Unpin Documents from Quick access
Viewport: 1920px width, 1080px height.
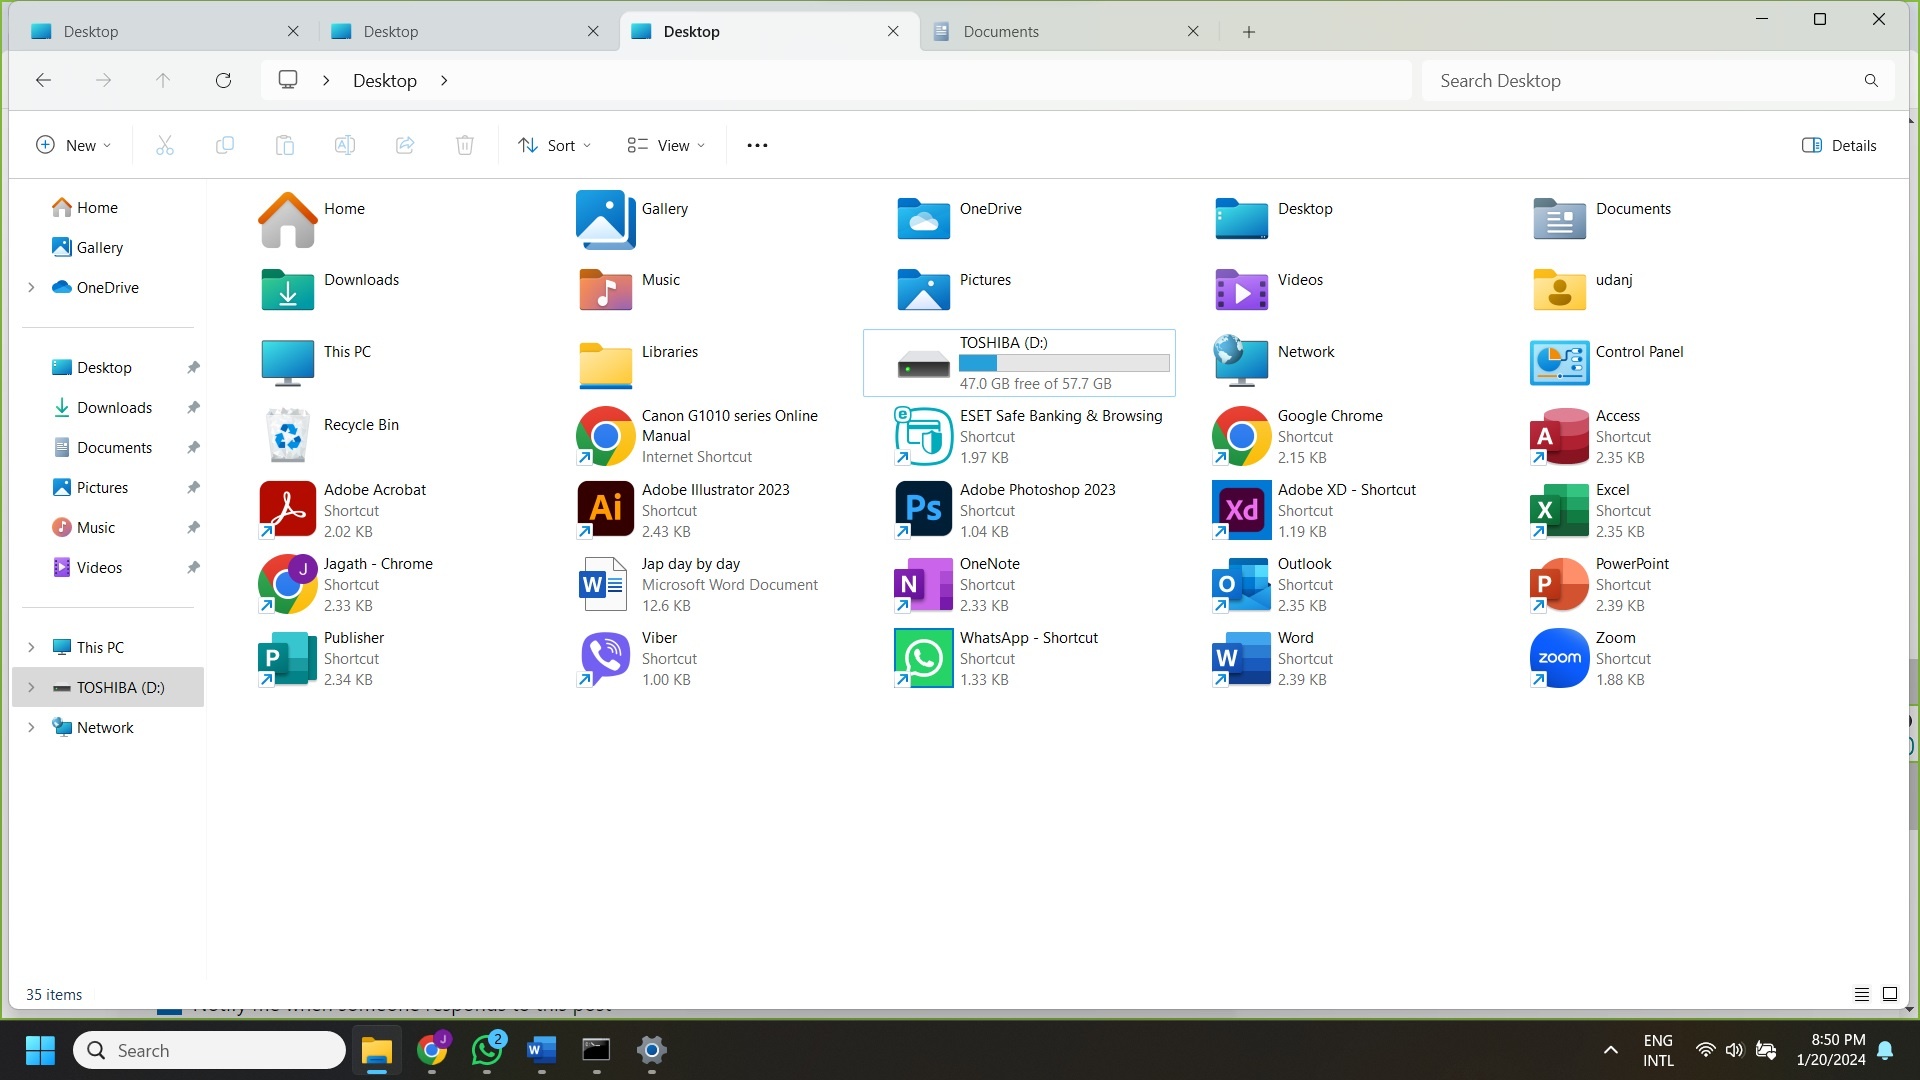[x=193, y=447]
